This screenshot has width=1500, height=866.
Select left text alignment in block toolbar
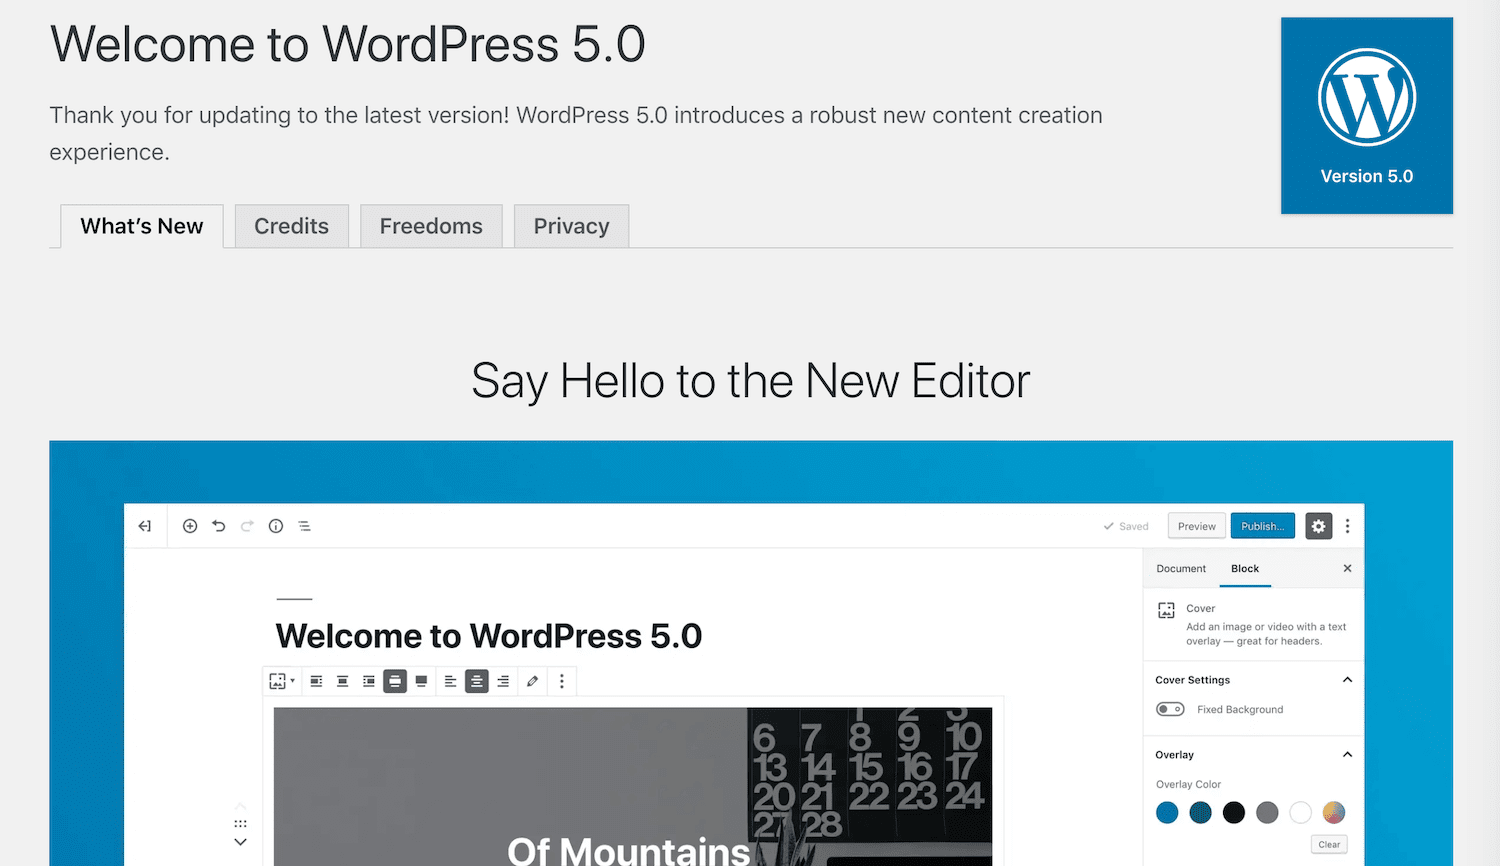(450, 681)
